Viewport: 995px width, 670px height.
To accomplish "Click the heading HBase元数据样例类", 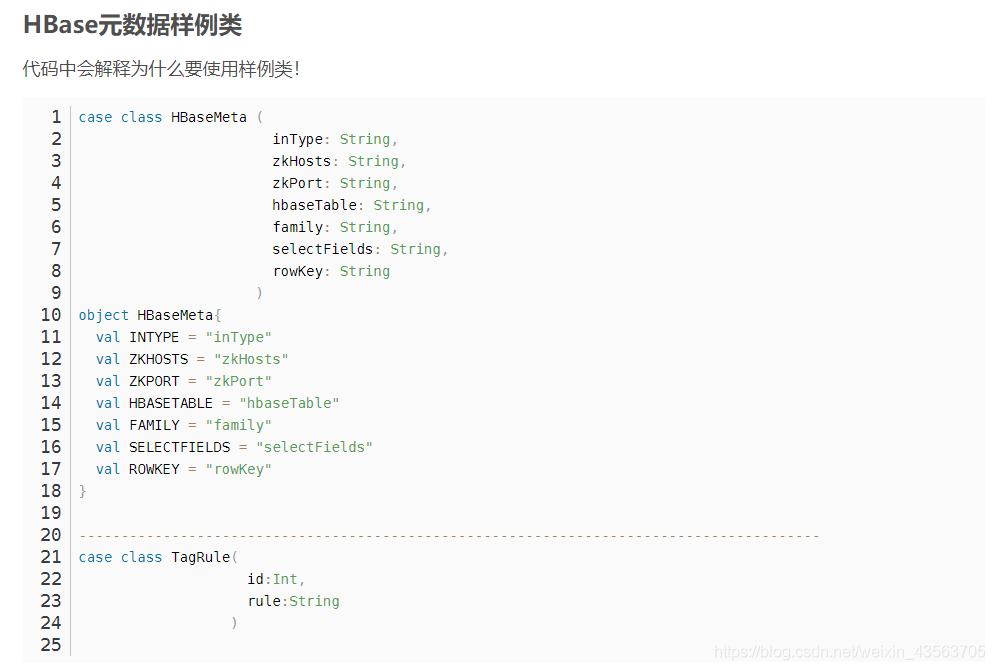I will (x=132, y=25).
